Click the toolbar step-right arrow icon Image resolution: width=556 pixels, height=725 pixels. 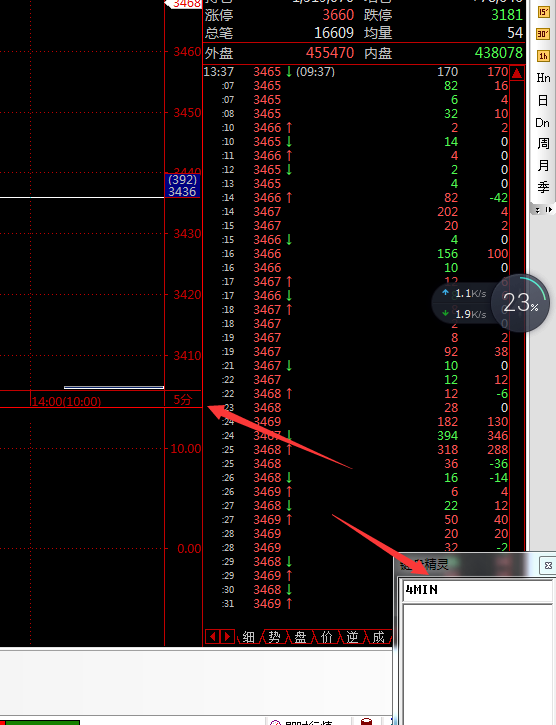point(549,210)
